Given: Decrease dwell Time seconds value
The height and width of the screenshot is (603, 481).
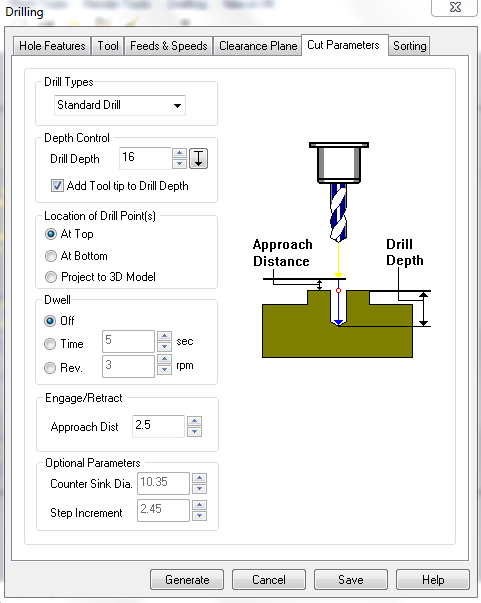Looking at the screenshot, I should 165,346.
